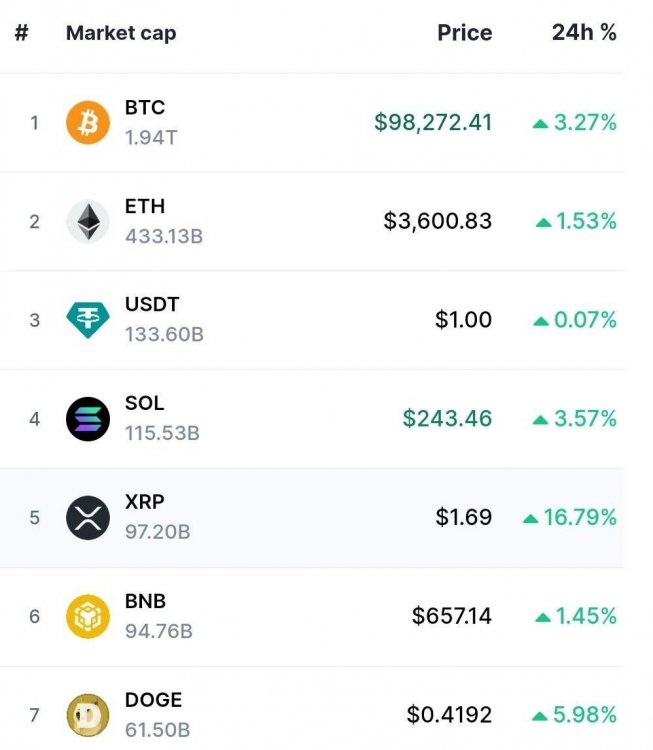The width and height of the screenshot is (653, 750).
Task: Click the Ethereum diamond icon
Action: point(88,222)
